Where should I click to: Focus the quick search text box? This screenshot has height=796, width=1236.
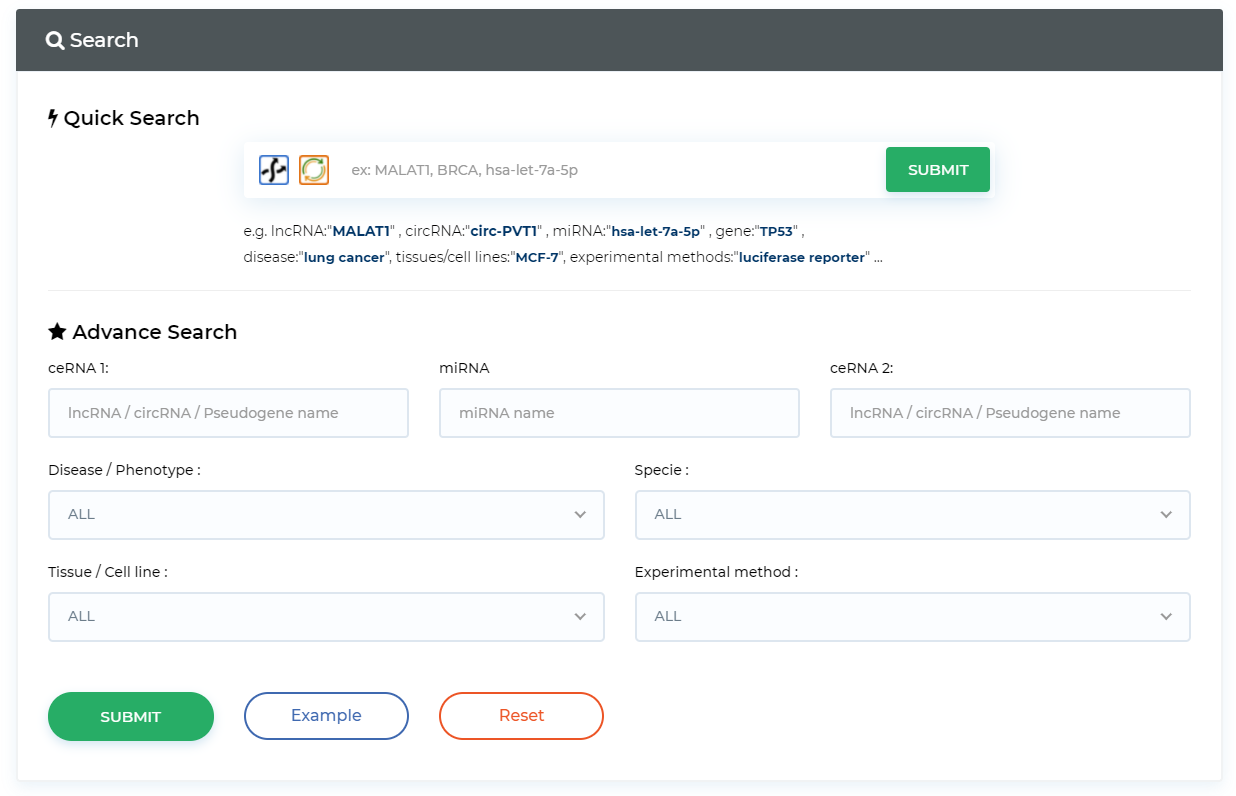610,170
